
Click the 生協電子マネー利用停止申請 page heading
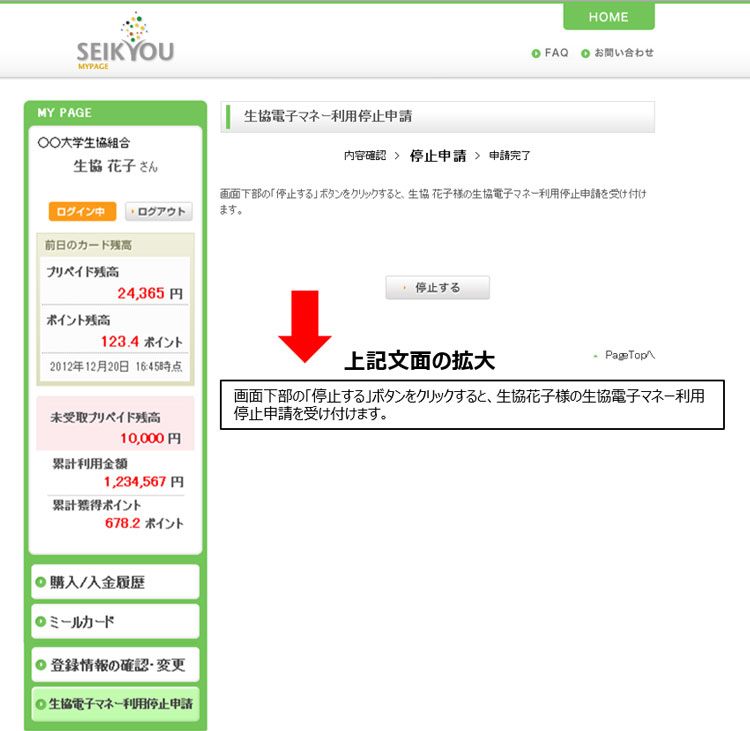pos(328,116)
